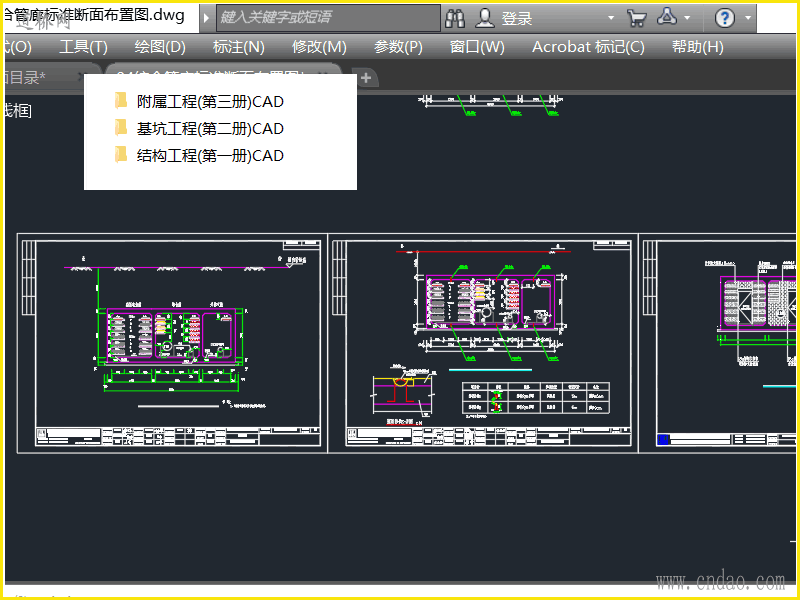Open the Autodesk Exchange shopping cart
The image size is (800, 600).
pos(637,19)
